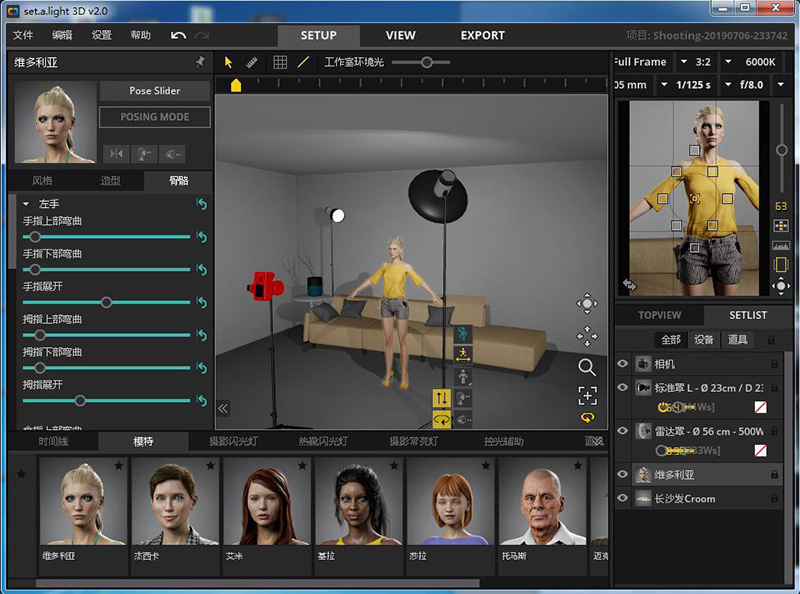Image resolution: width=800 pixels, height=594 pixels.
Task: Lock the 维多利亚 setlist item
Action: [x=774, y=475]
